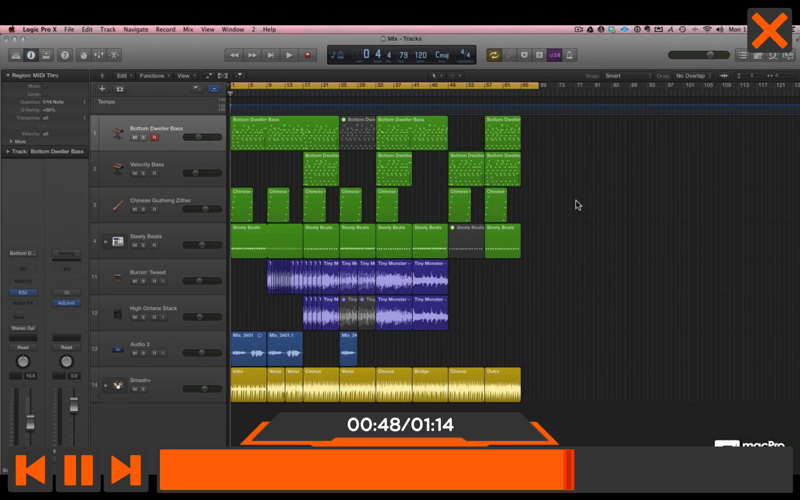Open the List Editors button

743,55
